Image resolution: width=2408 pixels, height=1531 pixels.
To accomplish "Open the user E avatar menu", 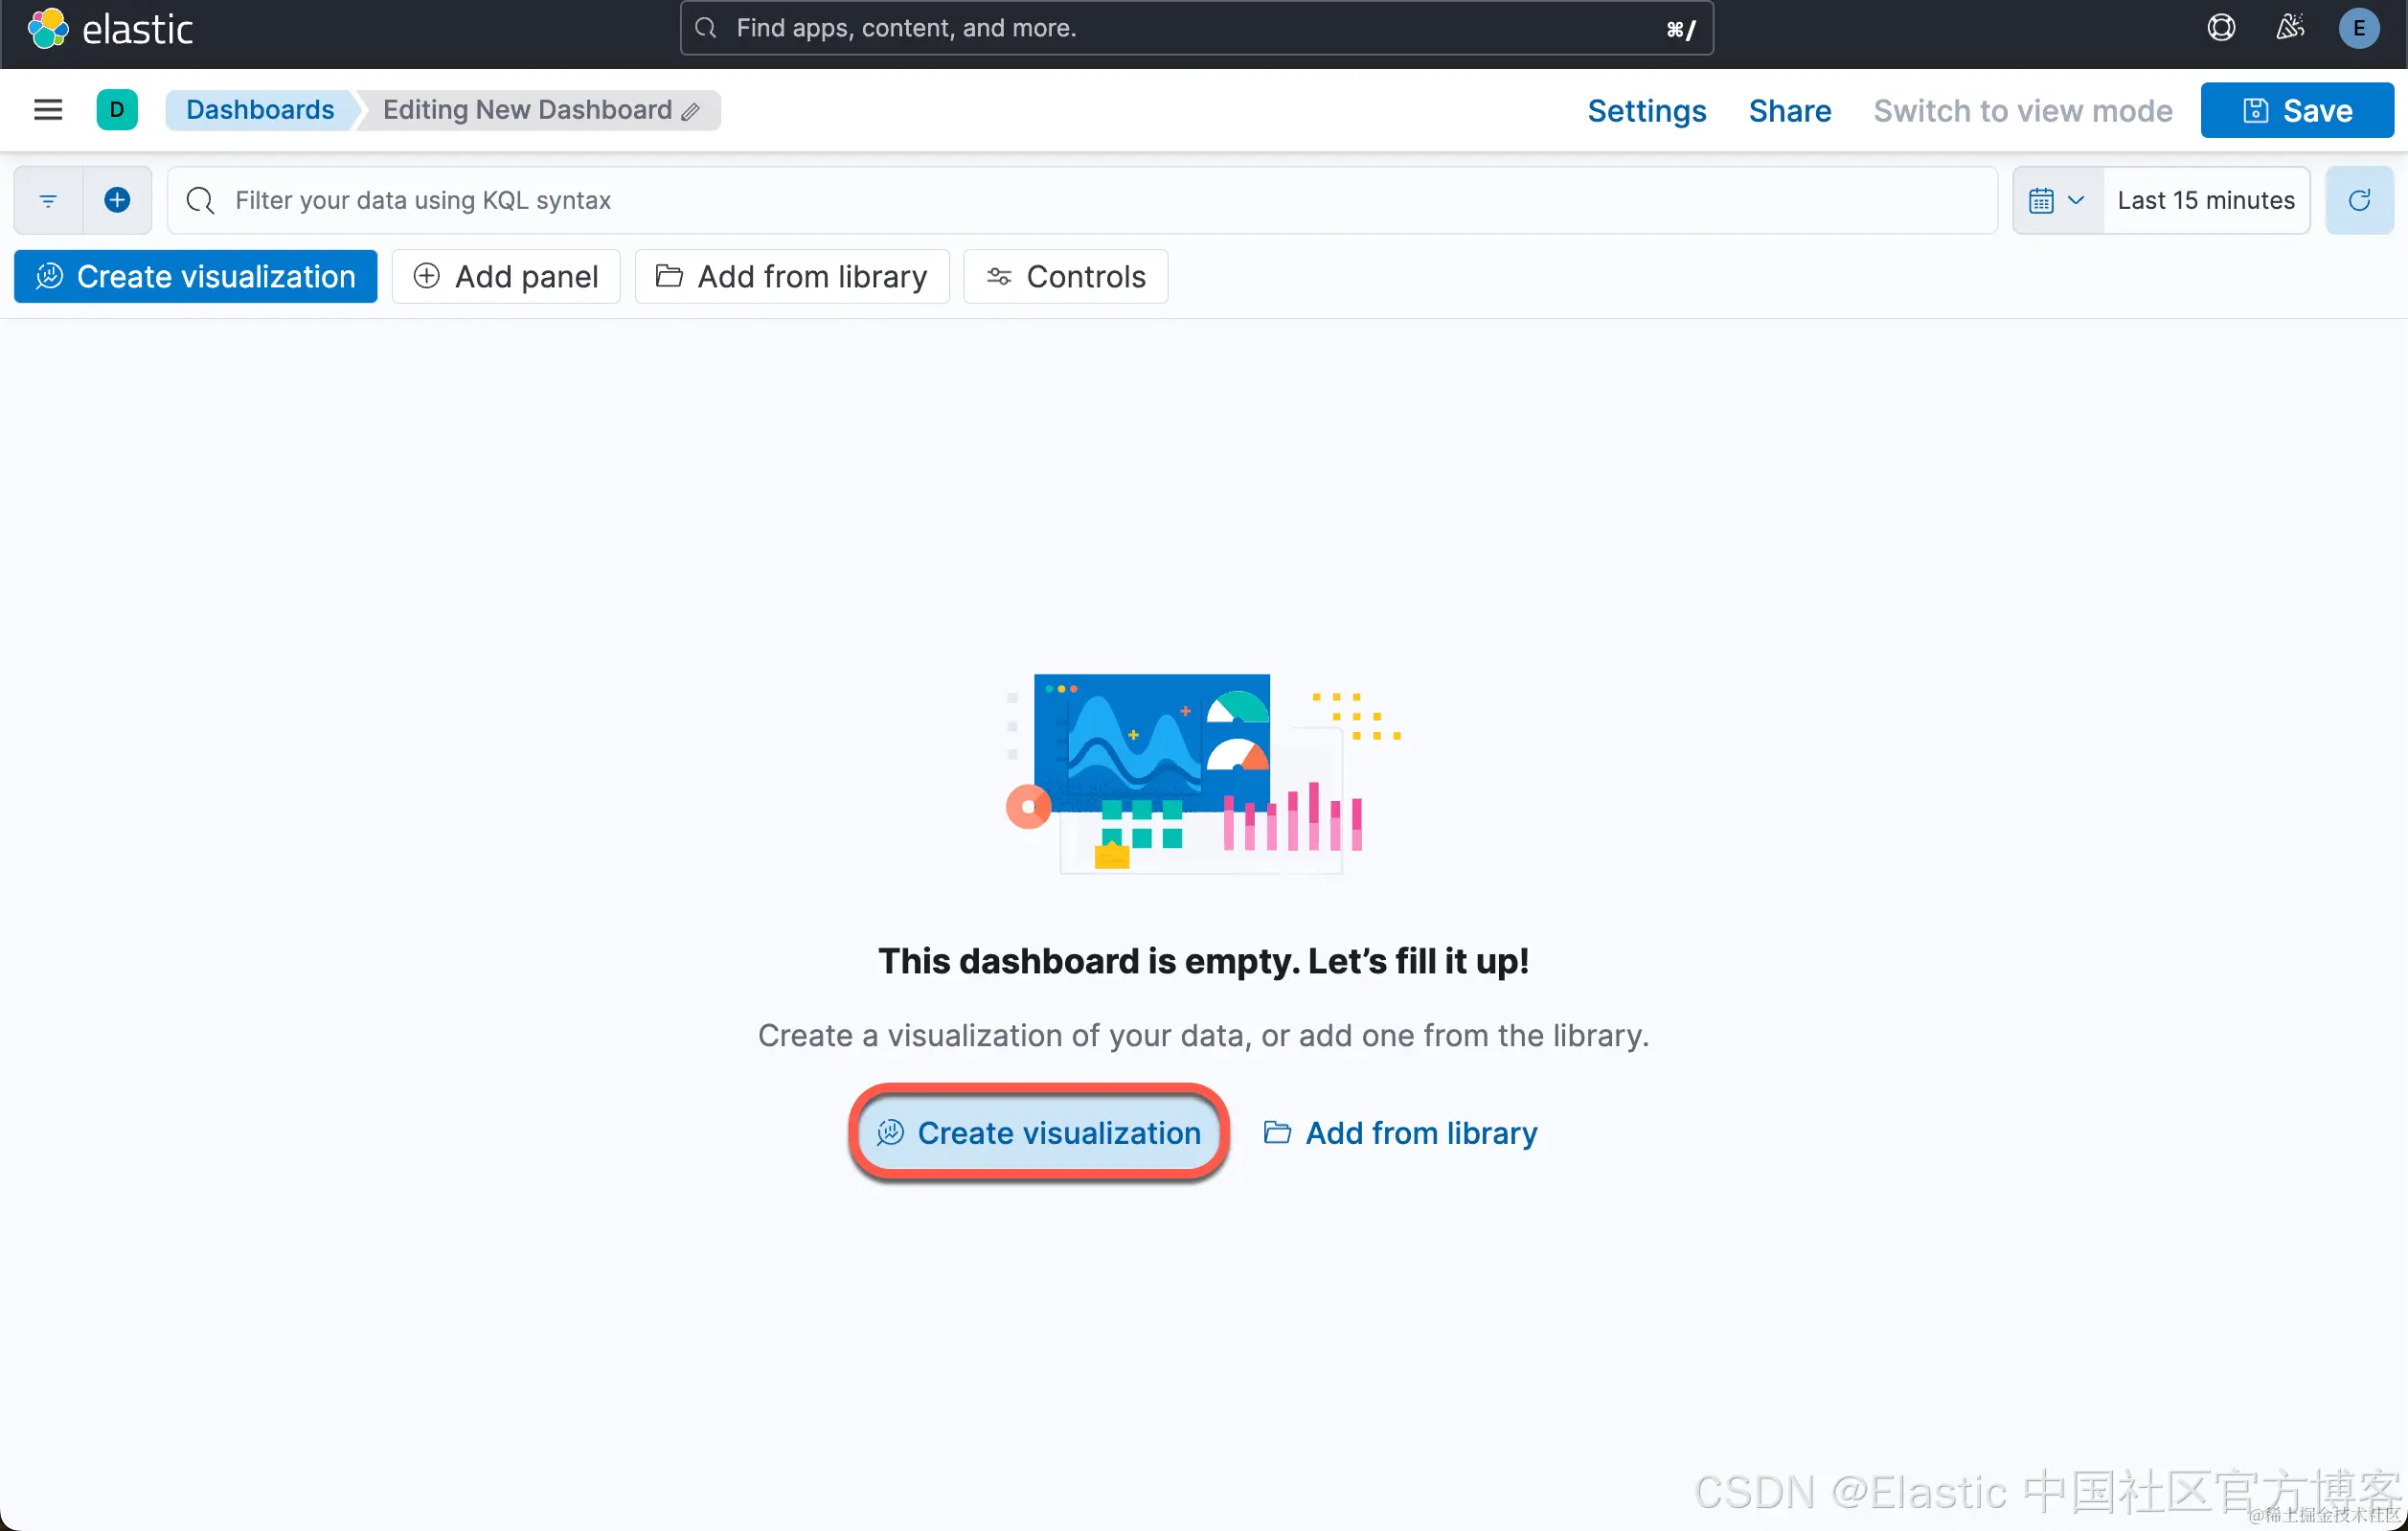I will [2359, 28].
